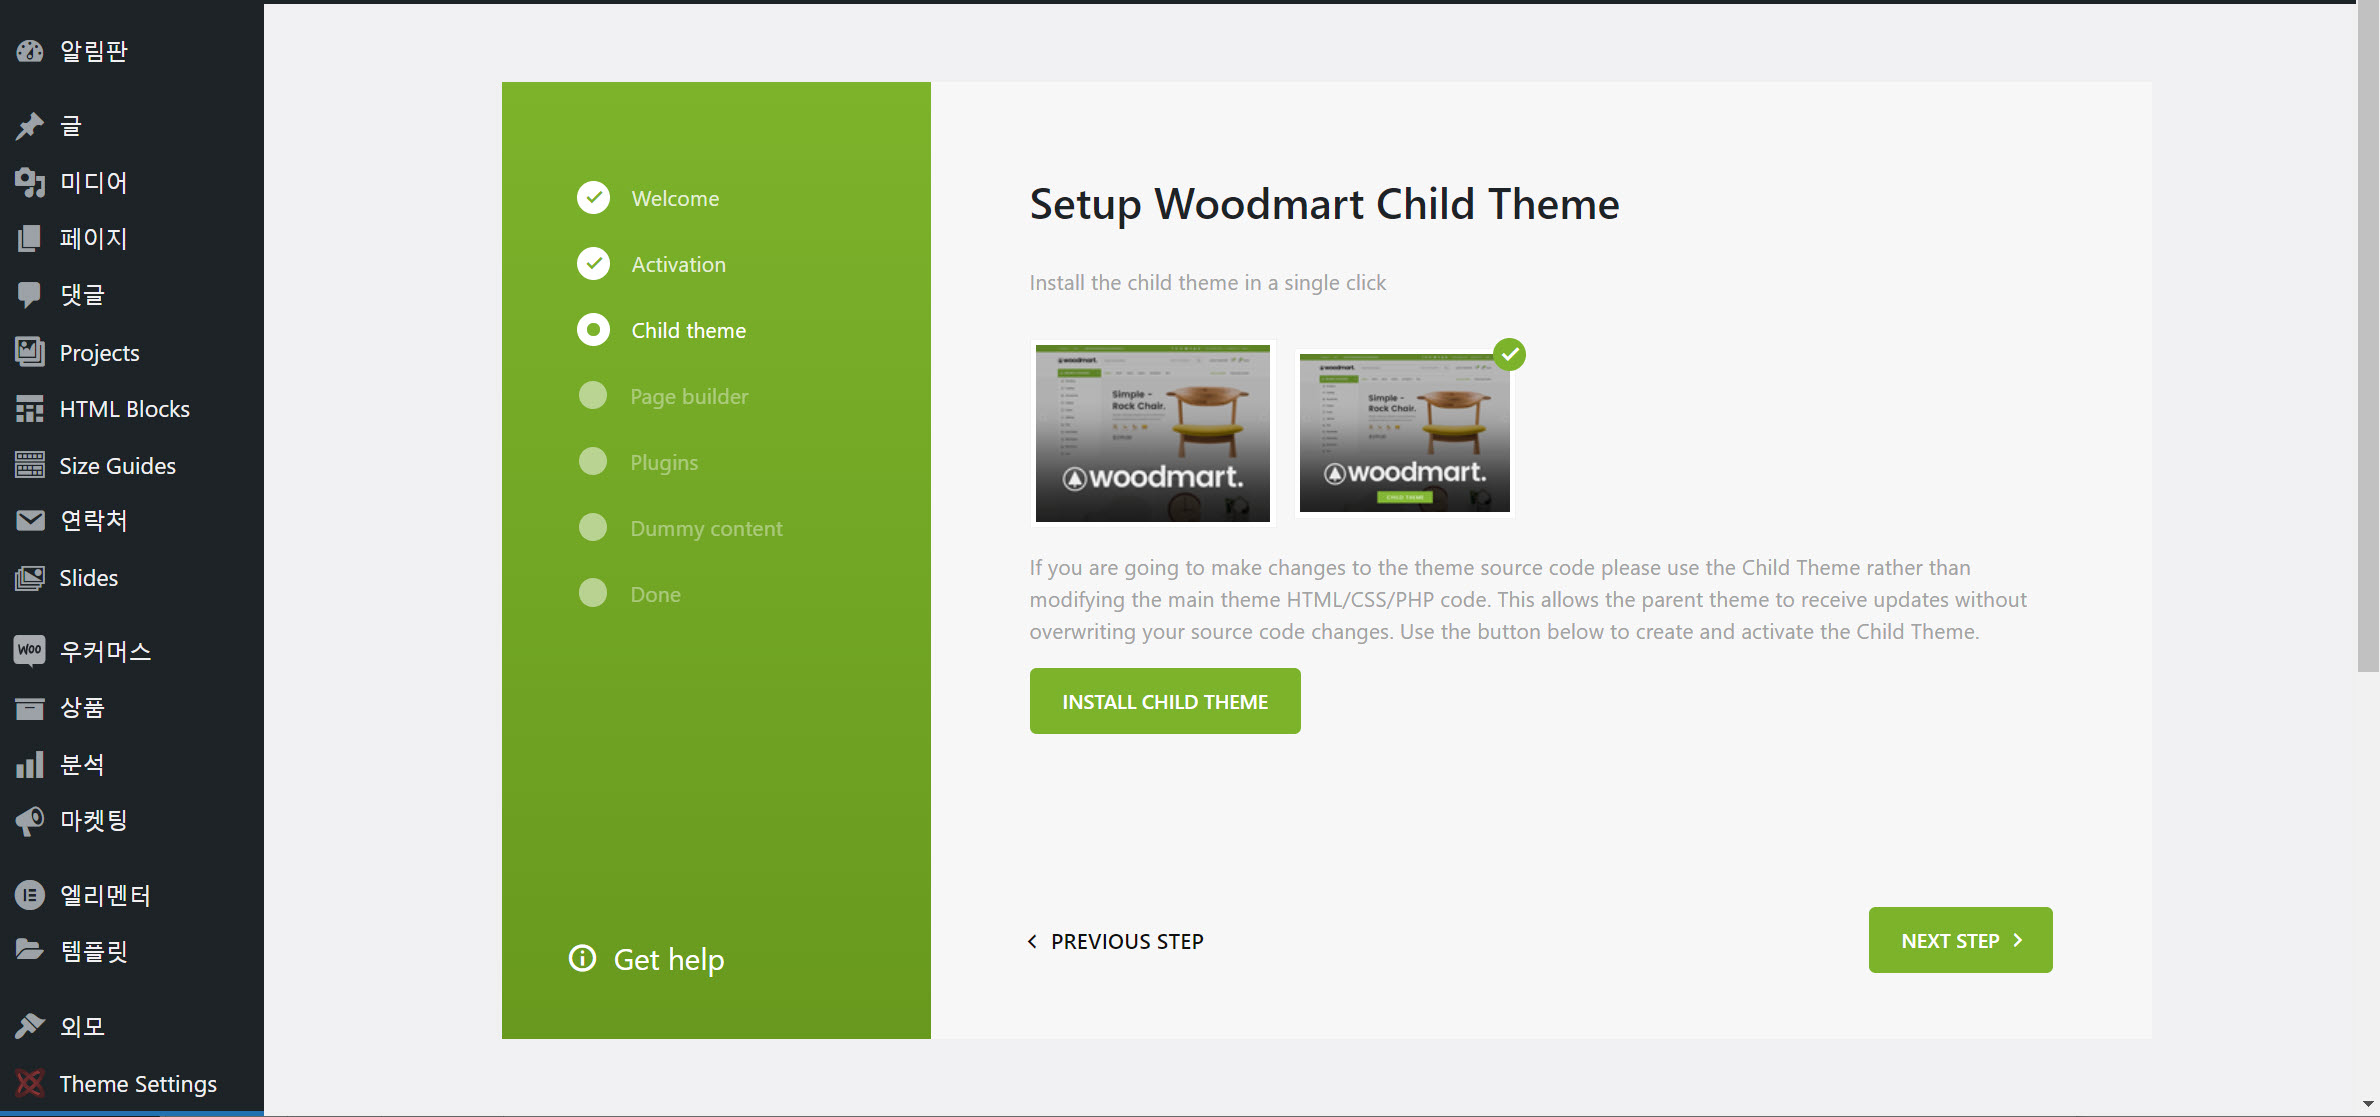This screenshot has width=2380, height=1117.
Task: Open Media library icon in sidebar
Action: [x=30, y=182]
